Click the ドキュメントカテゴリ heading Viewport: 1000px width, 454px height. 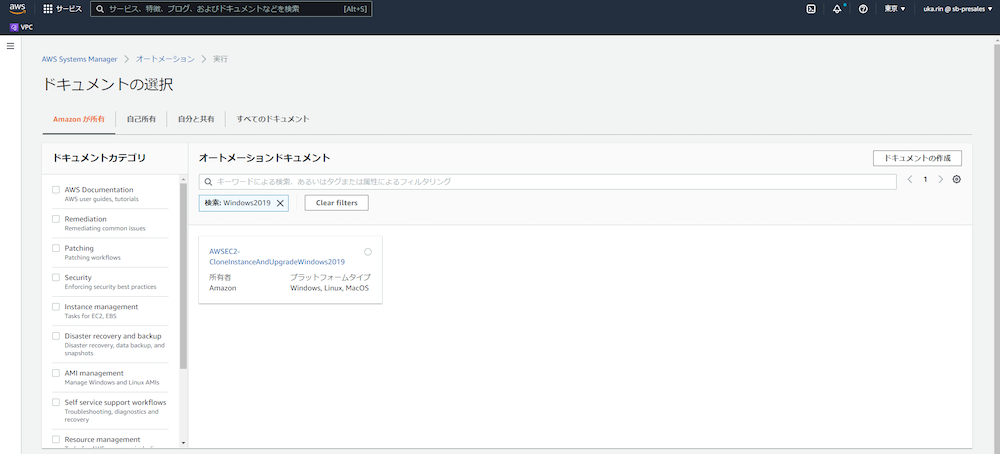pos(99,157)
